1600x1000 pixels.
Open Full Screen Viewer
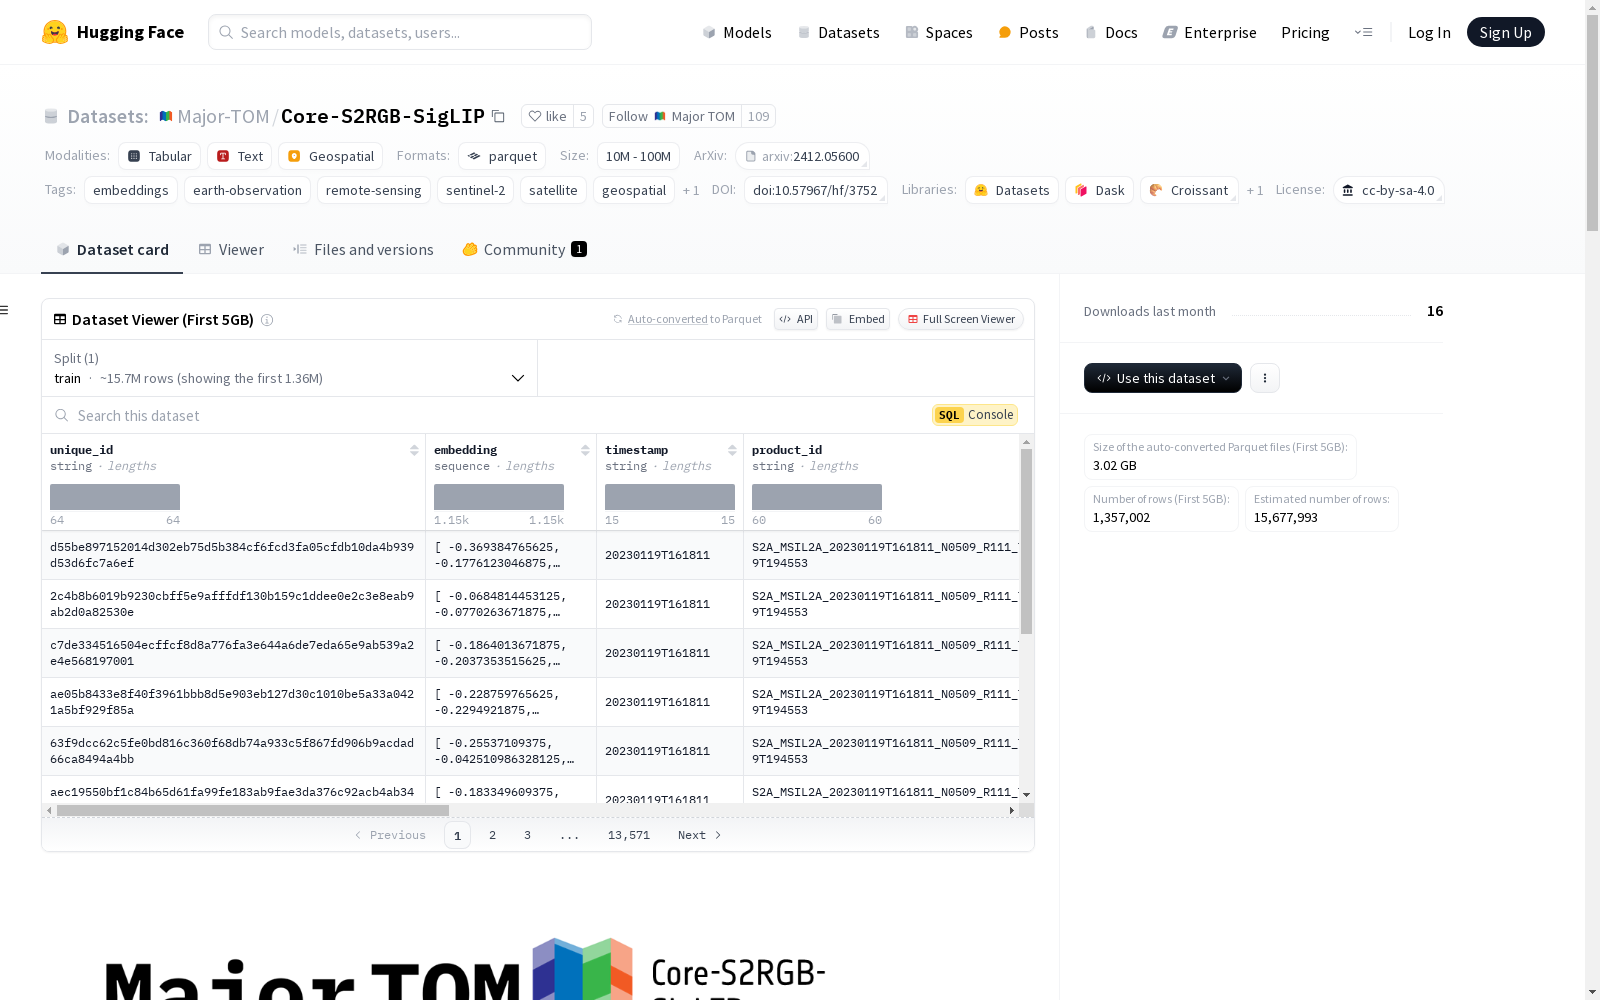(x=961, y=319)
